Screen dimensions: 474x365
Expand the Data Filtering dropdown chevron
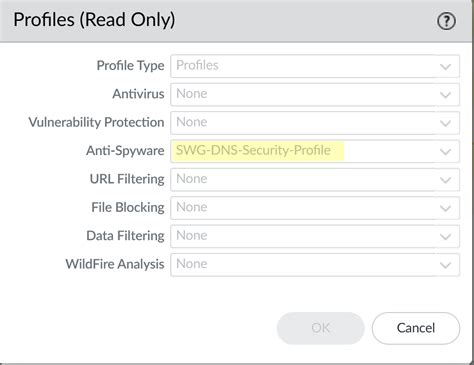[446, 237]
